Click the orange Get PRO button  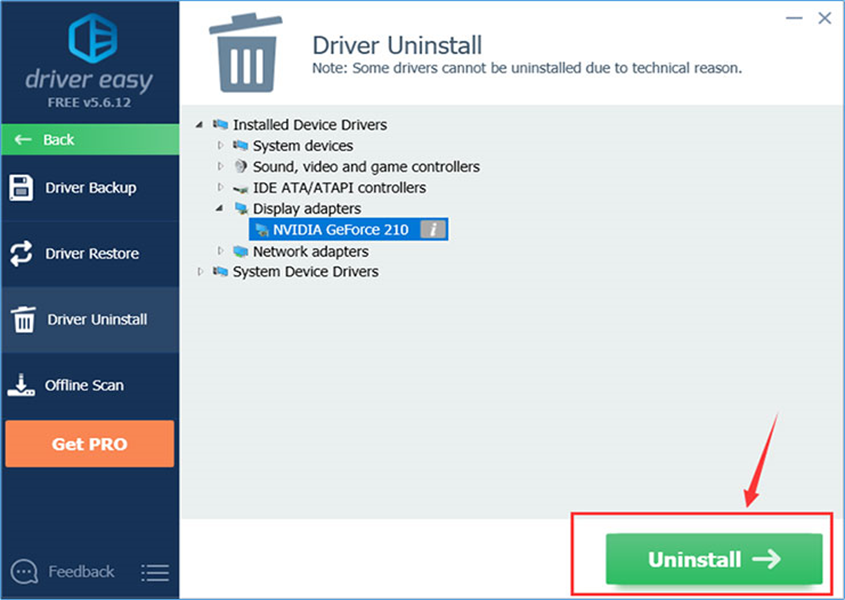pyautogui.click(x=89, y=444)
